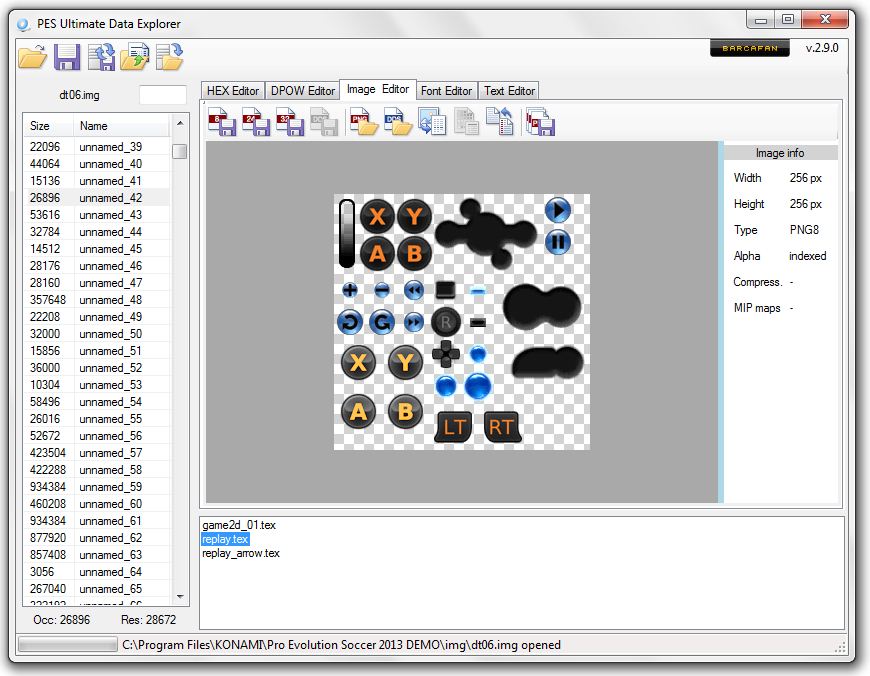This screenshot has height=676, width=870.
Task: Click the import file icon with green arrow
Action: coord(135,57)
